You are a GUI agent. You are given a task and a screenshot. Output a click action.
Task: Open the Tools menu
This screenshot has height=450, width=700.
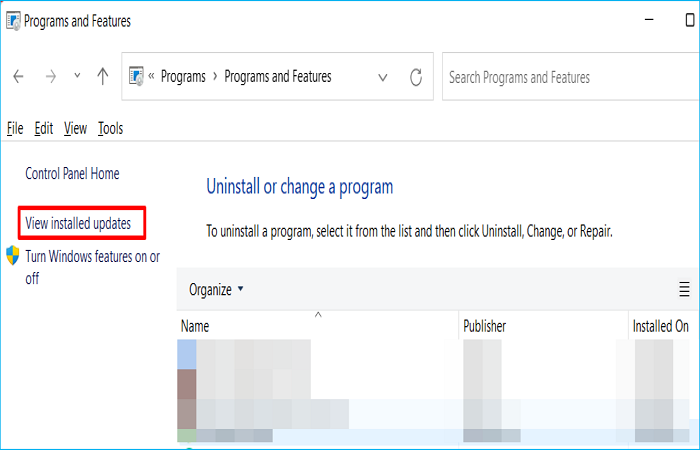pyautogui.click(x=110, y=129)
